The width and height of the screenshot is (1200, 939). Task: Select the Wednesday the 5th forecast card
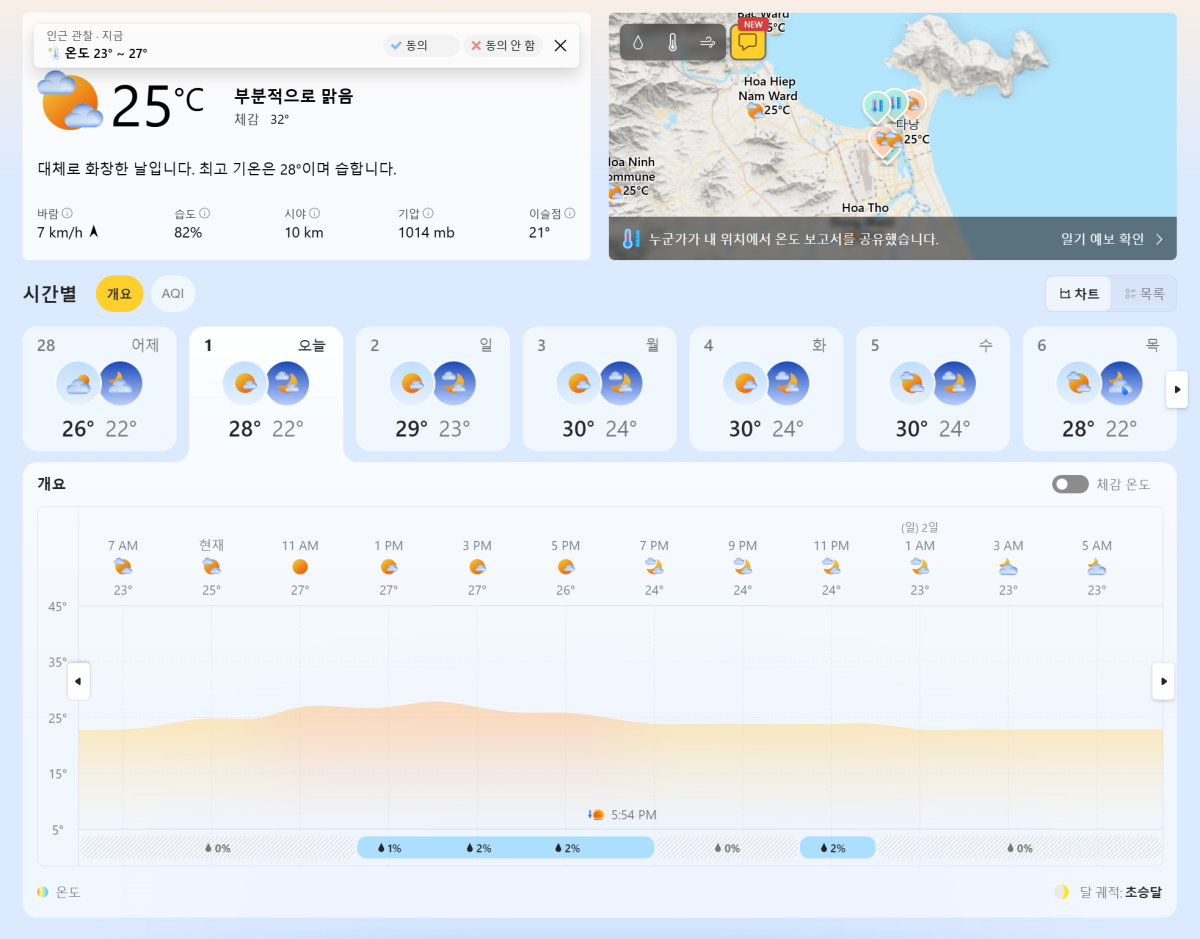coord(932,388)
